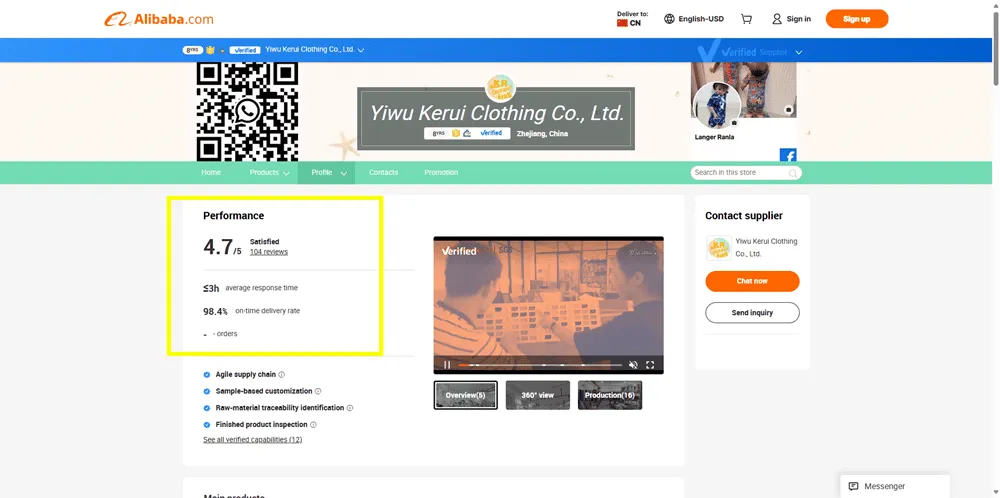Click info icon beside Agile supply chain

tap(281, 375)
